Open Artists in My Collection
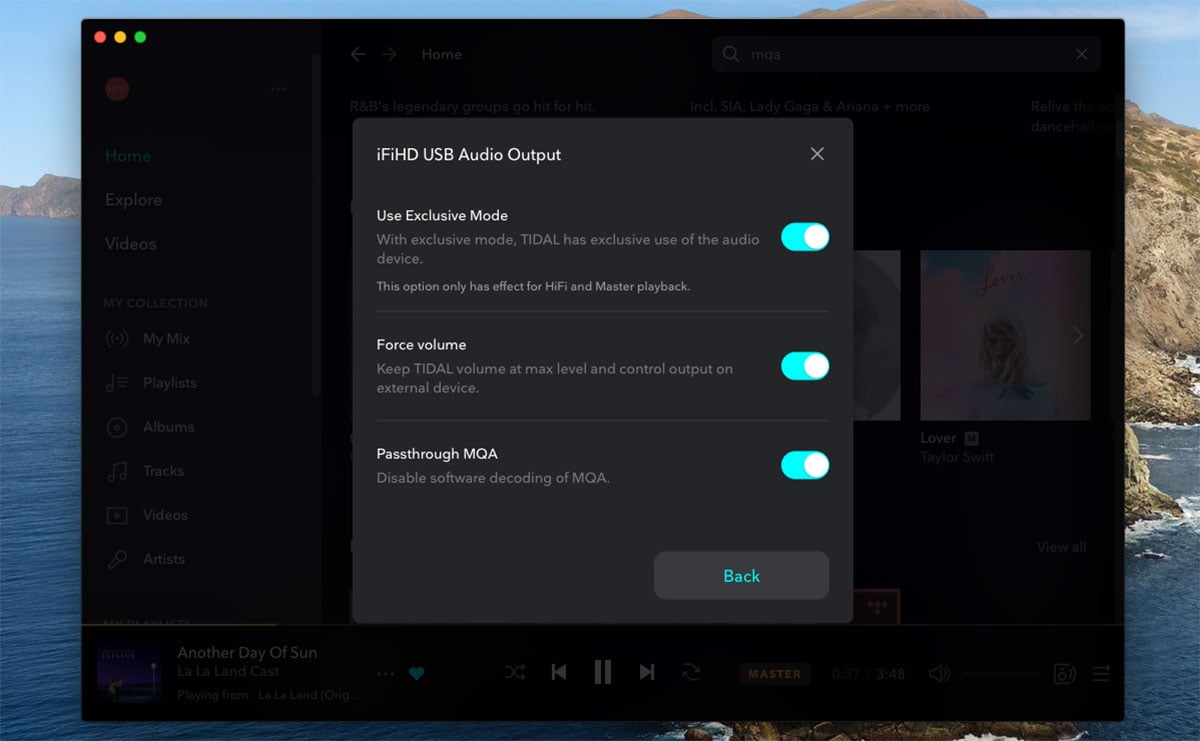 click(x=164, y=559)
